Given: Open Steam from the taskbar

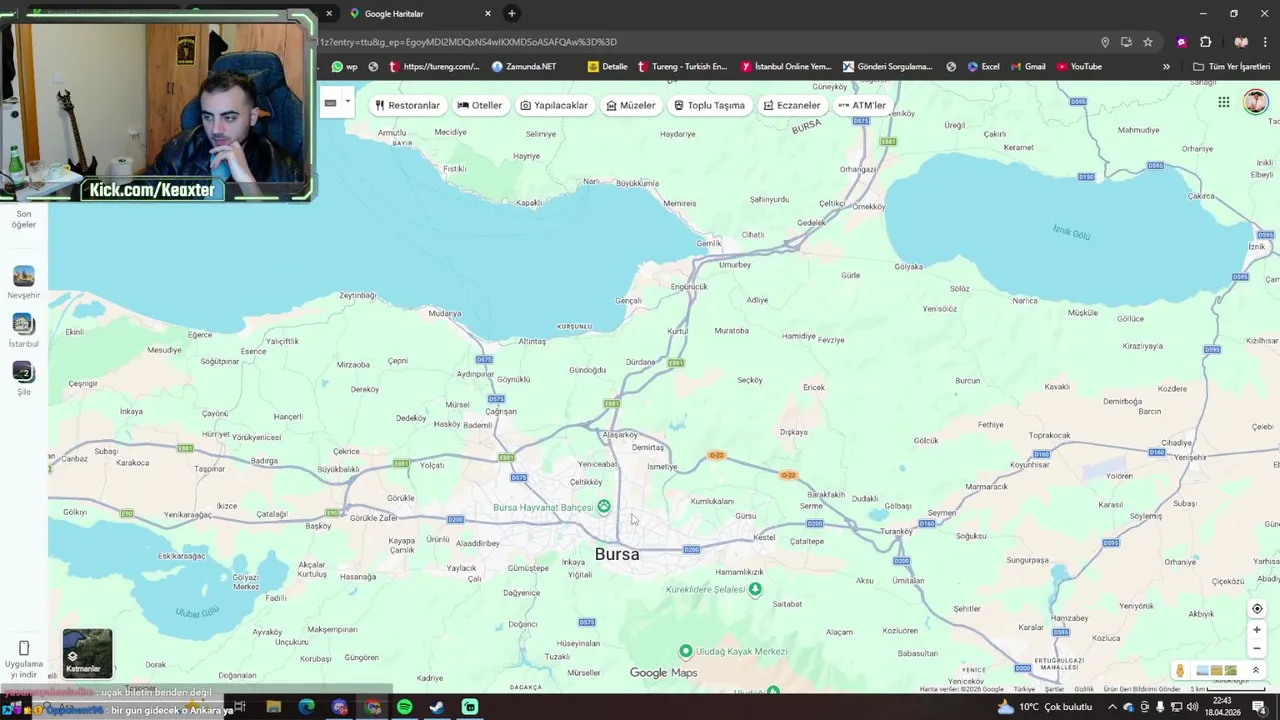Looking at the screenshot, I should [x=437, y=707].
